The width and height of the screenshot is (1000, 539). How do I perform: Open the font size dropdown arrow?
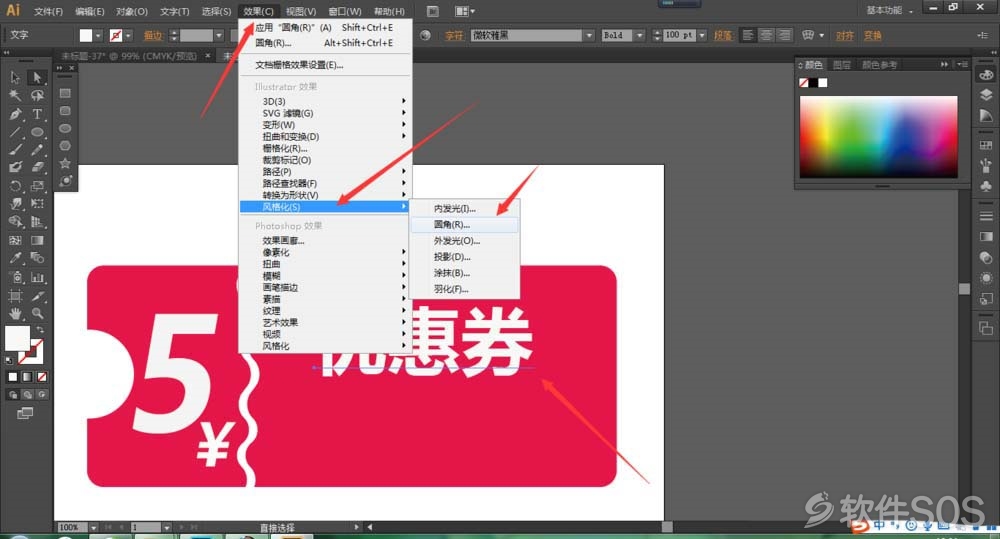pyautogui.click(x=702, y=35)
